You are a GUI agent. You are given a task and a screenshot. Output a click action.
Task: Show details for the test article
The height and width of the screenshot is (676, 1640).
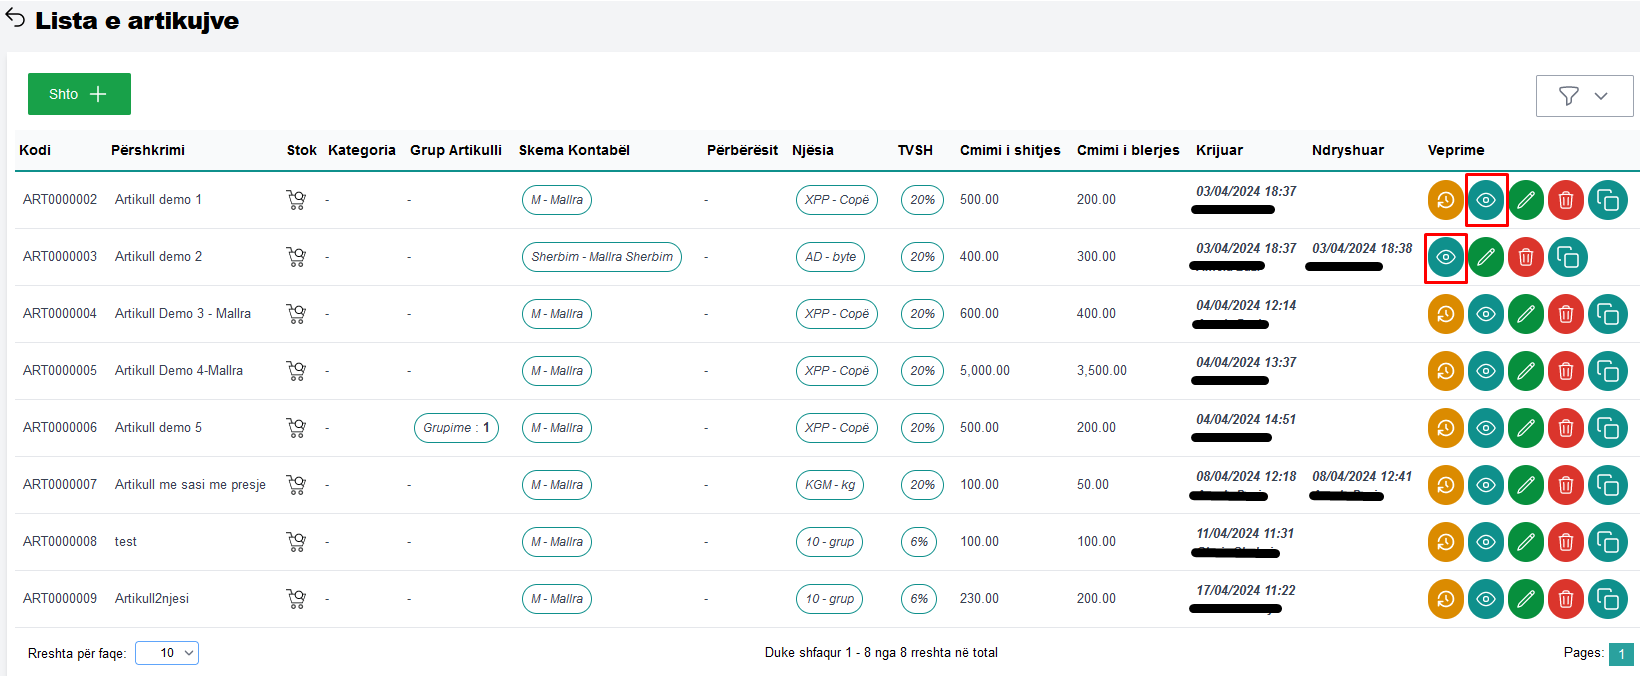(1486, 542)
